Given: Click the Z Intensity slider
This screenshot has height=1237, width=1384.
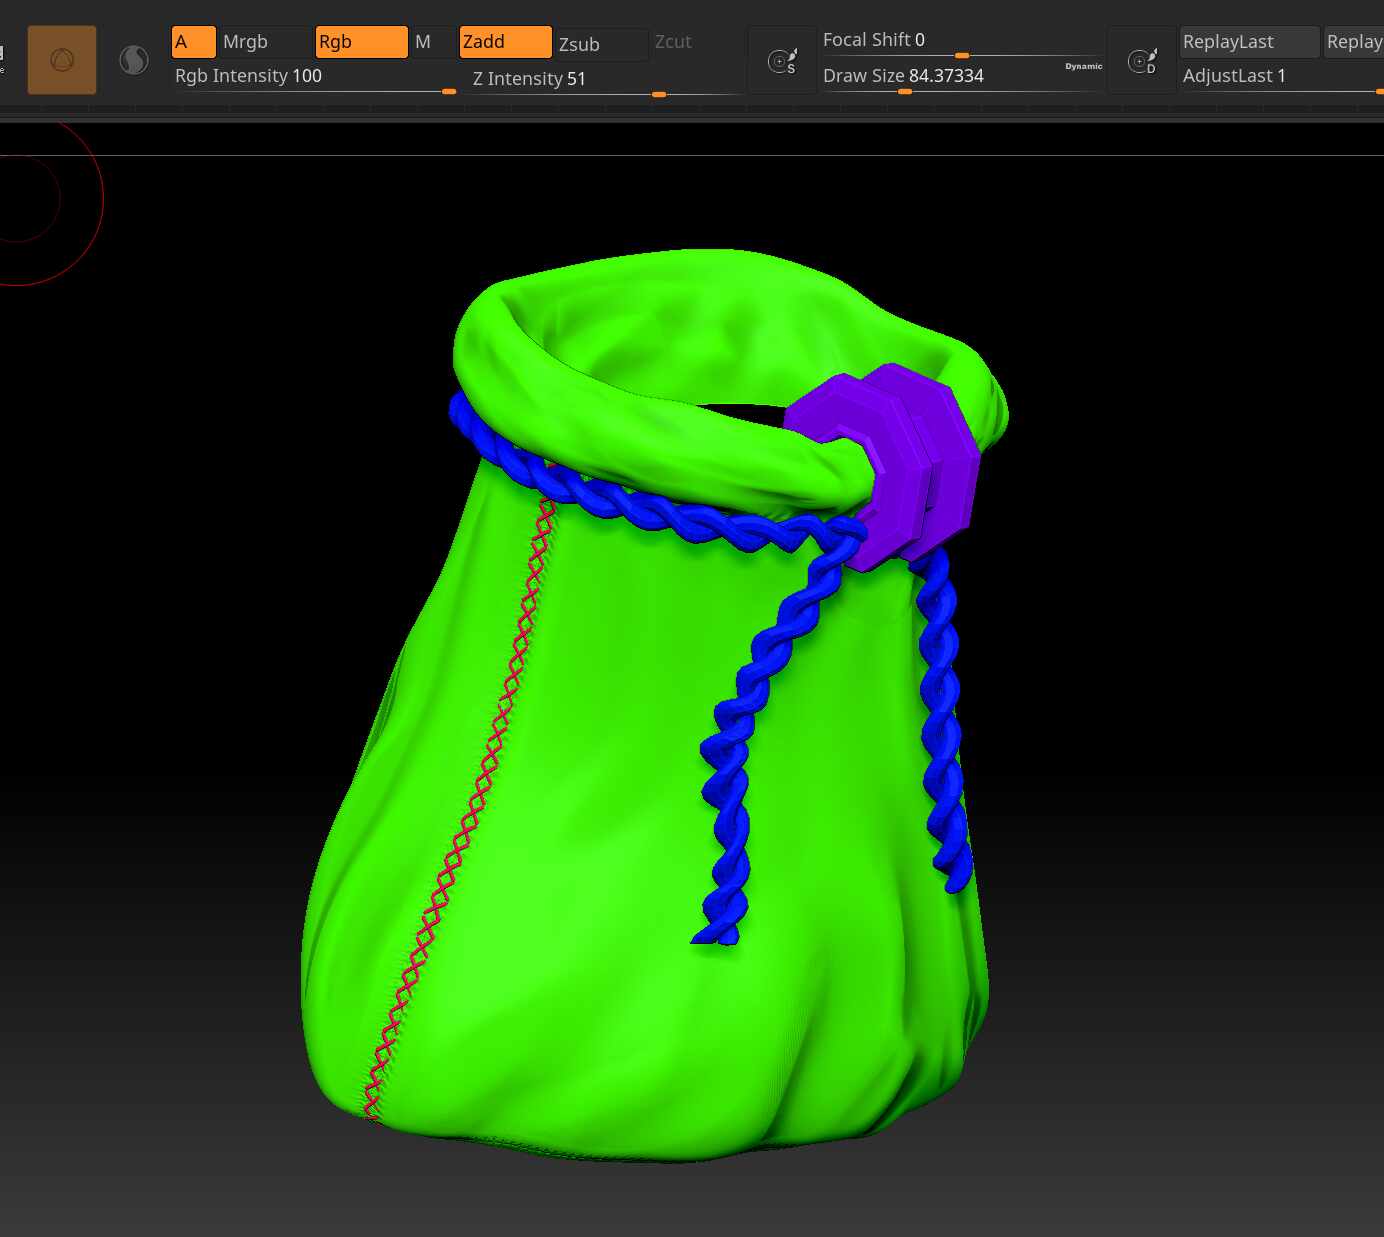Looking at the screenshot, I should [607, 80].
